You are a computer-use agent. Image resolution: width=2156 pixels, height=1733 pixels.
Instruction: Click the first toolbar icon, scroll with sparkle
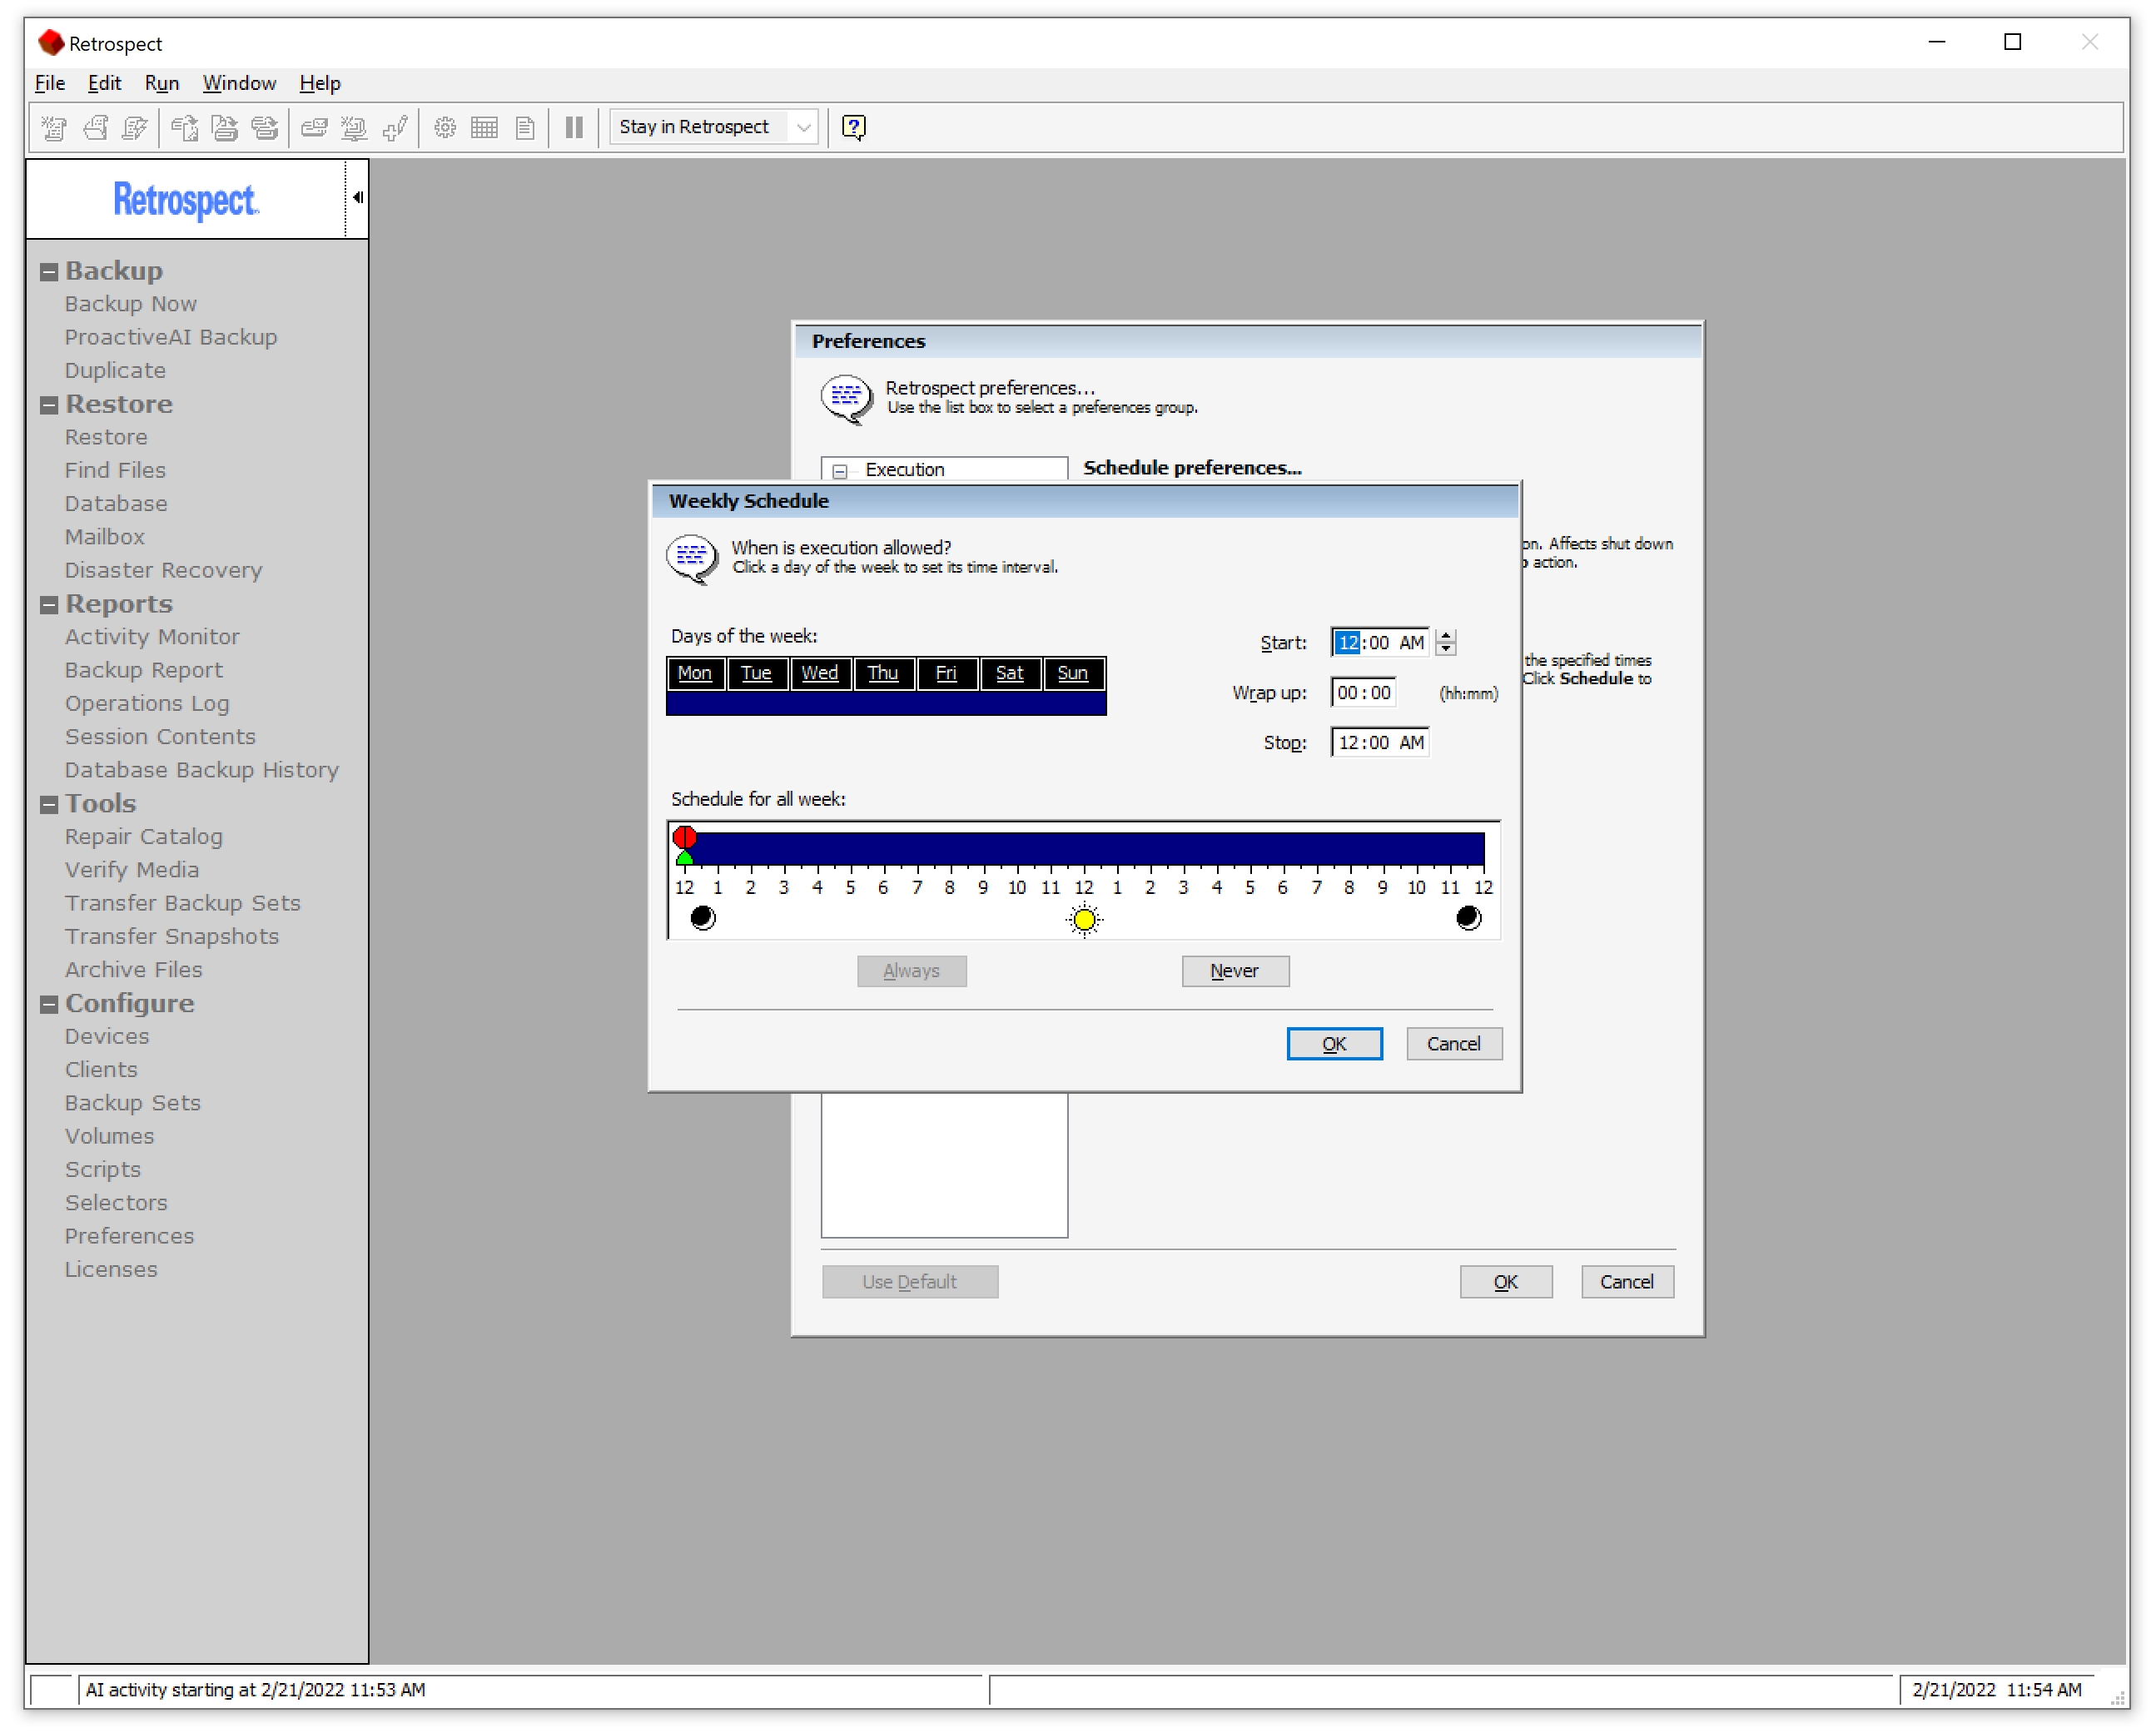click(x=54, y=127)
